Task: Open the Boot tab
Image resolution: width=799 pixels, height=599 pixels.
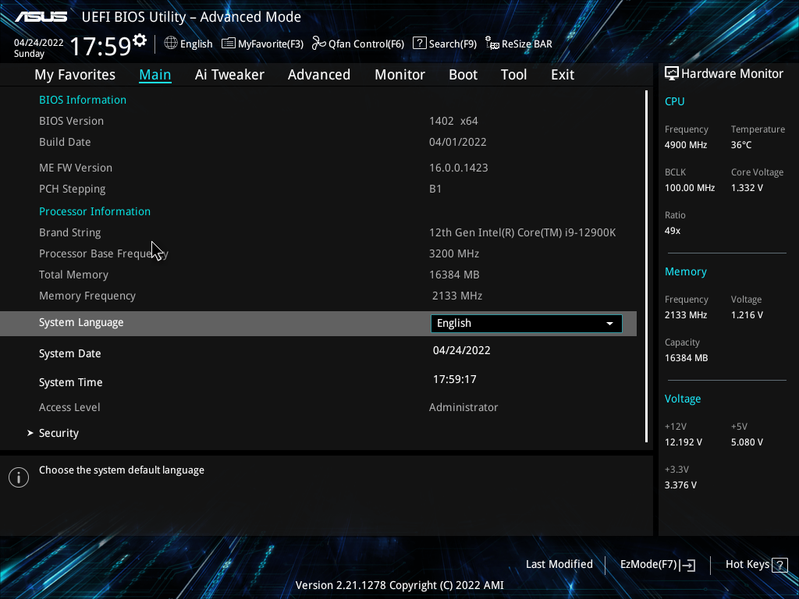Action: [x=463, y=75]
